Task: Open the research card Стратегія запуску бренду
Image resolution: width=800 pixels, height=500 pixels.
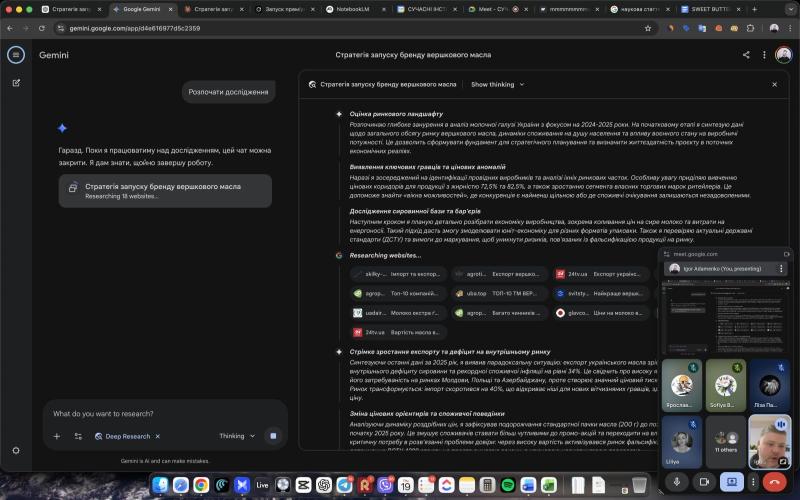Action: (164, 190)
